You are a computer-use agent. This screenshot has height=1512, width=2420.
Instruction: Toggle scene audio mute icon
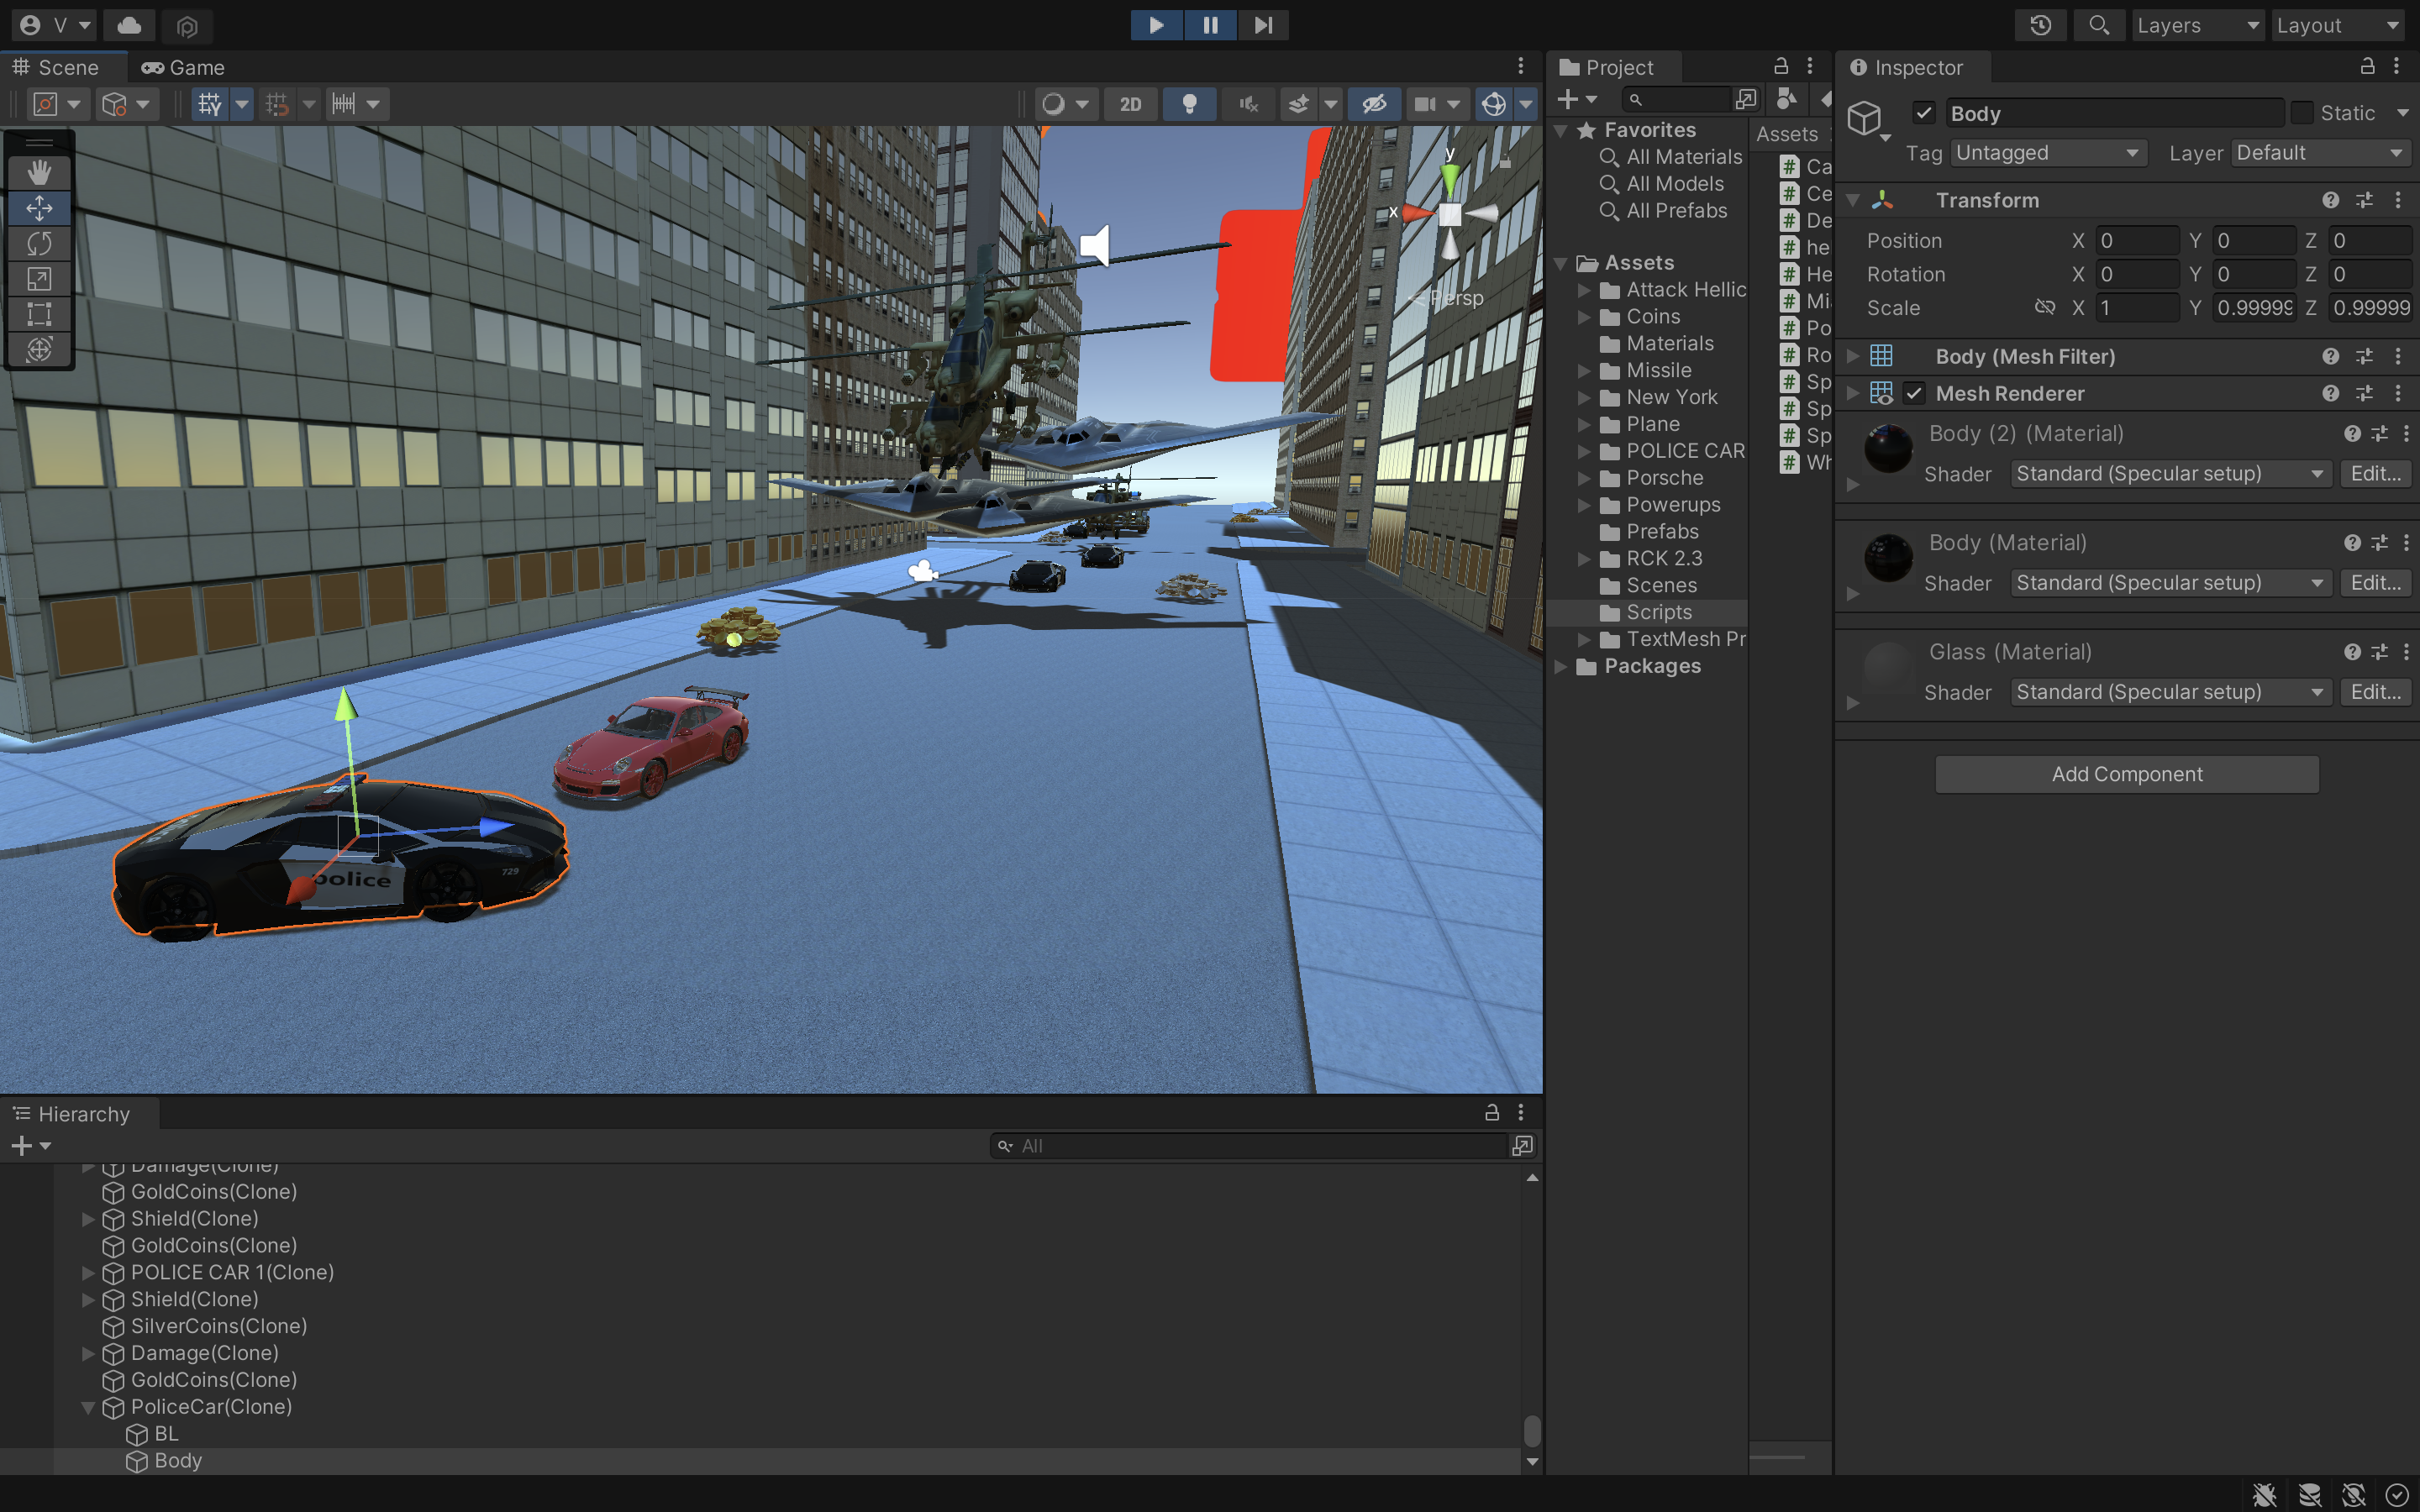tap(1248, 104)
